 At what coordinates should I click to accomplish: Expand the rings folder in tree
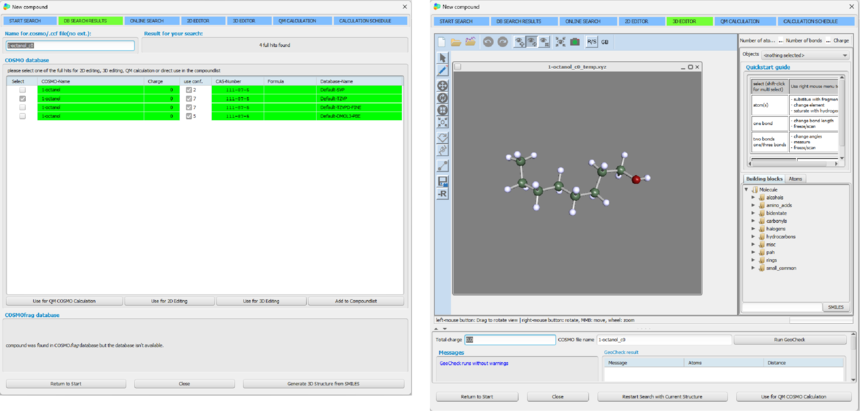753,260
